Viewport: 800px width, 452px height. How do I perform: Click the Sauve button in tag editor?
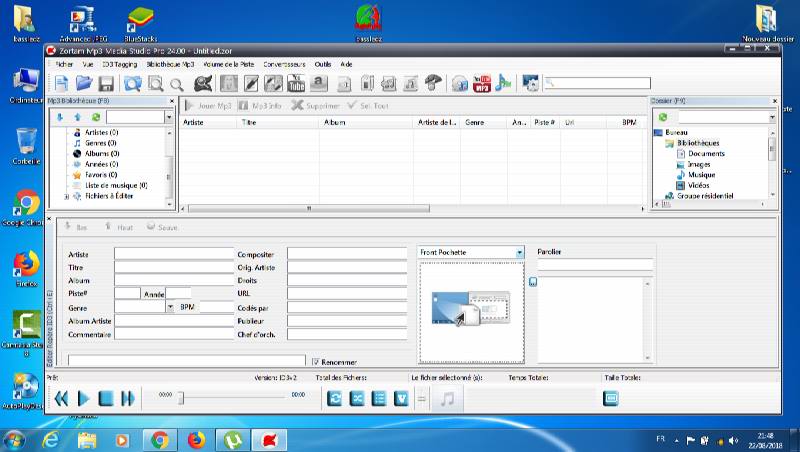click(162, 227)
